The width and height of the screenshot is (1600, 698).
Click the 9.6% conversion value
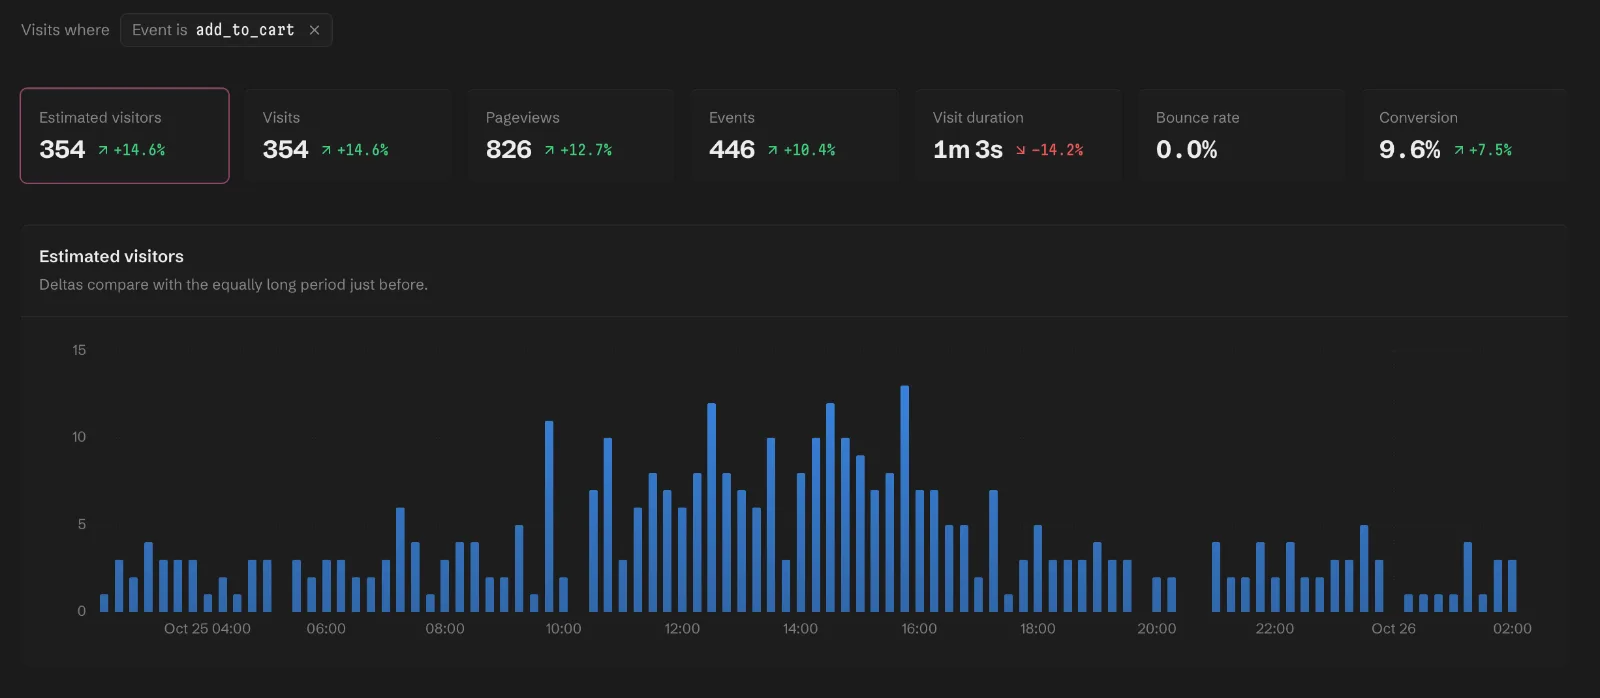tap(1410, 150)
